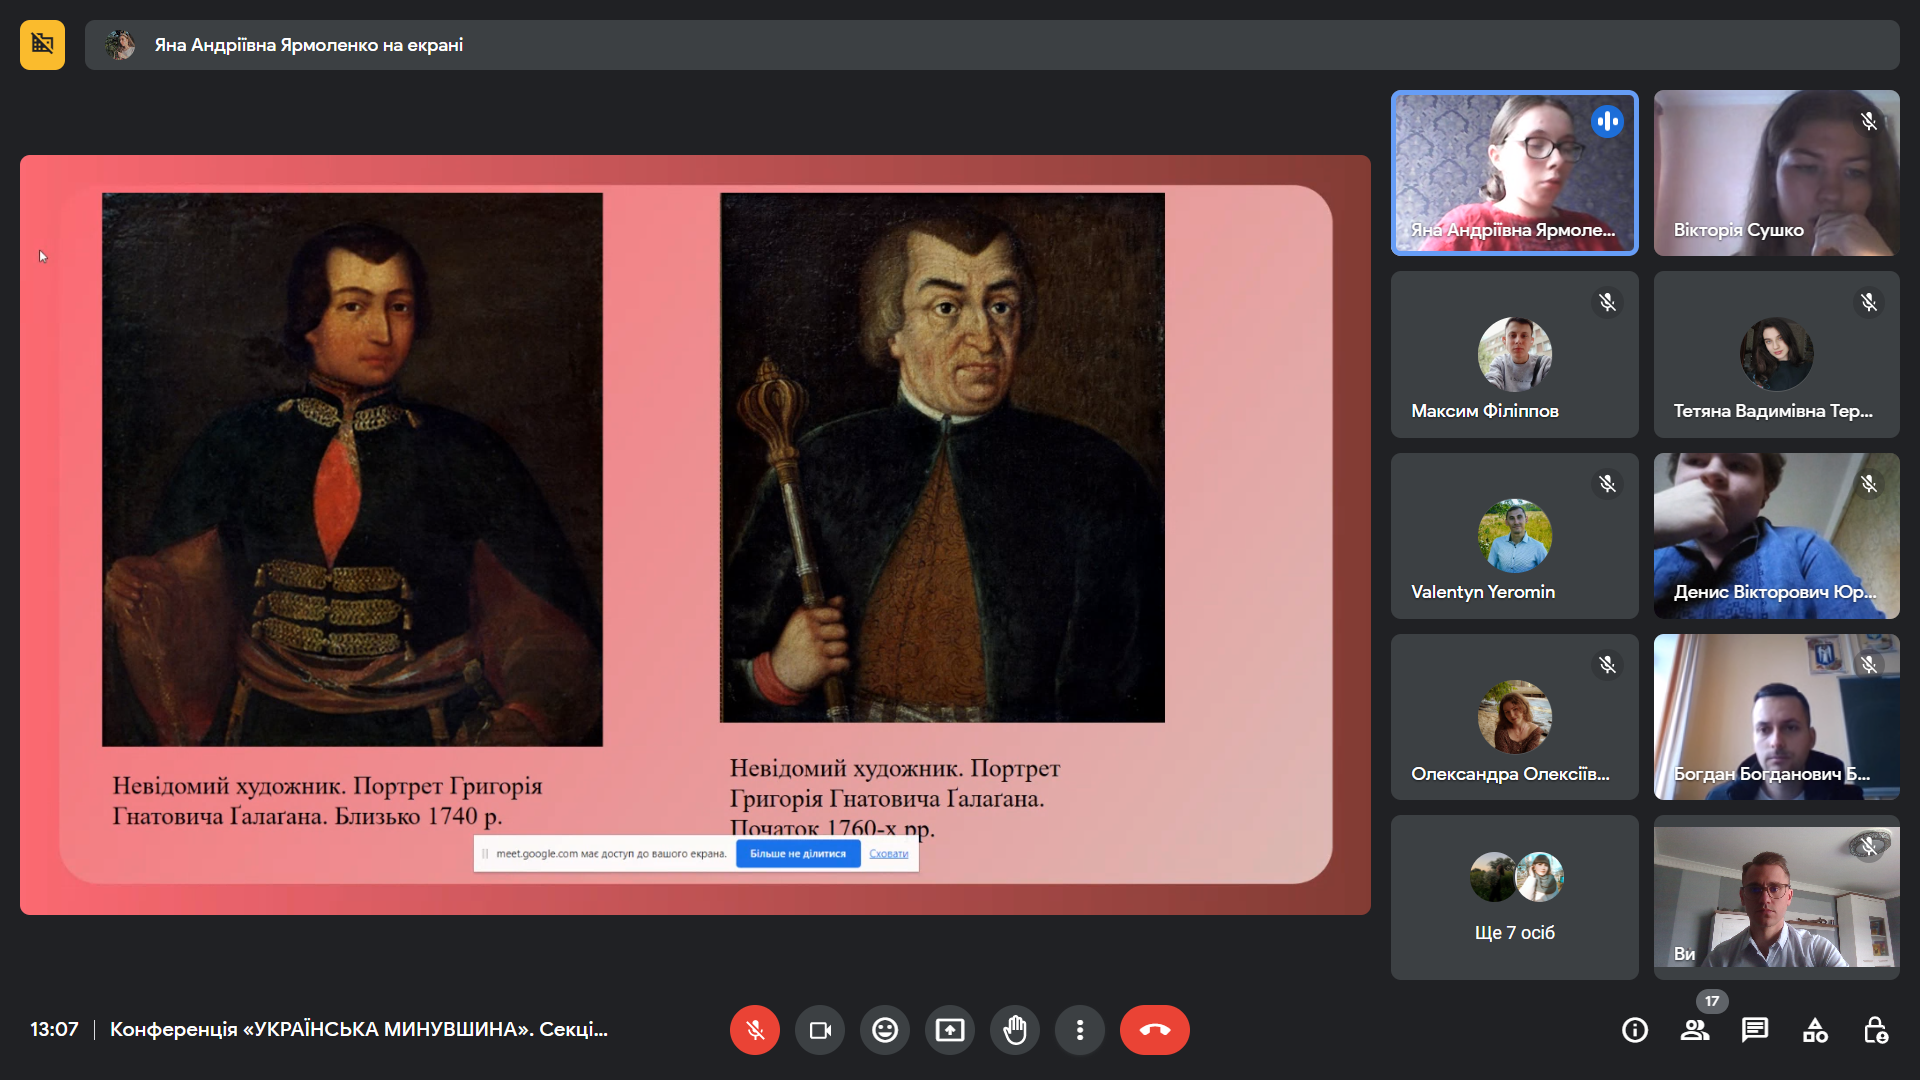Click the present screen button
Viewport: 1920px width, 1080px height.
click(x=950, y=1030)
